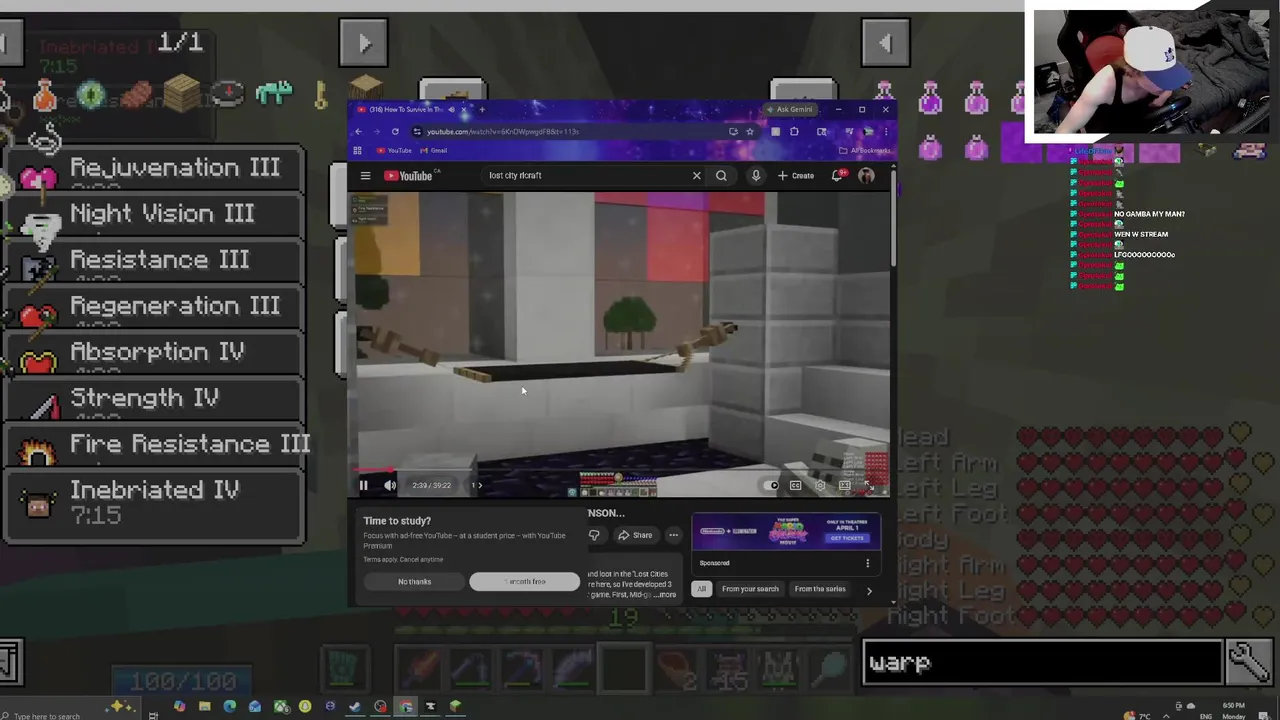Screen dimensions: 1280x720
Task: Open the Create menu on YouTube
Action: click(x=796, y=176)
